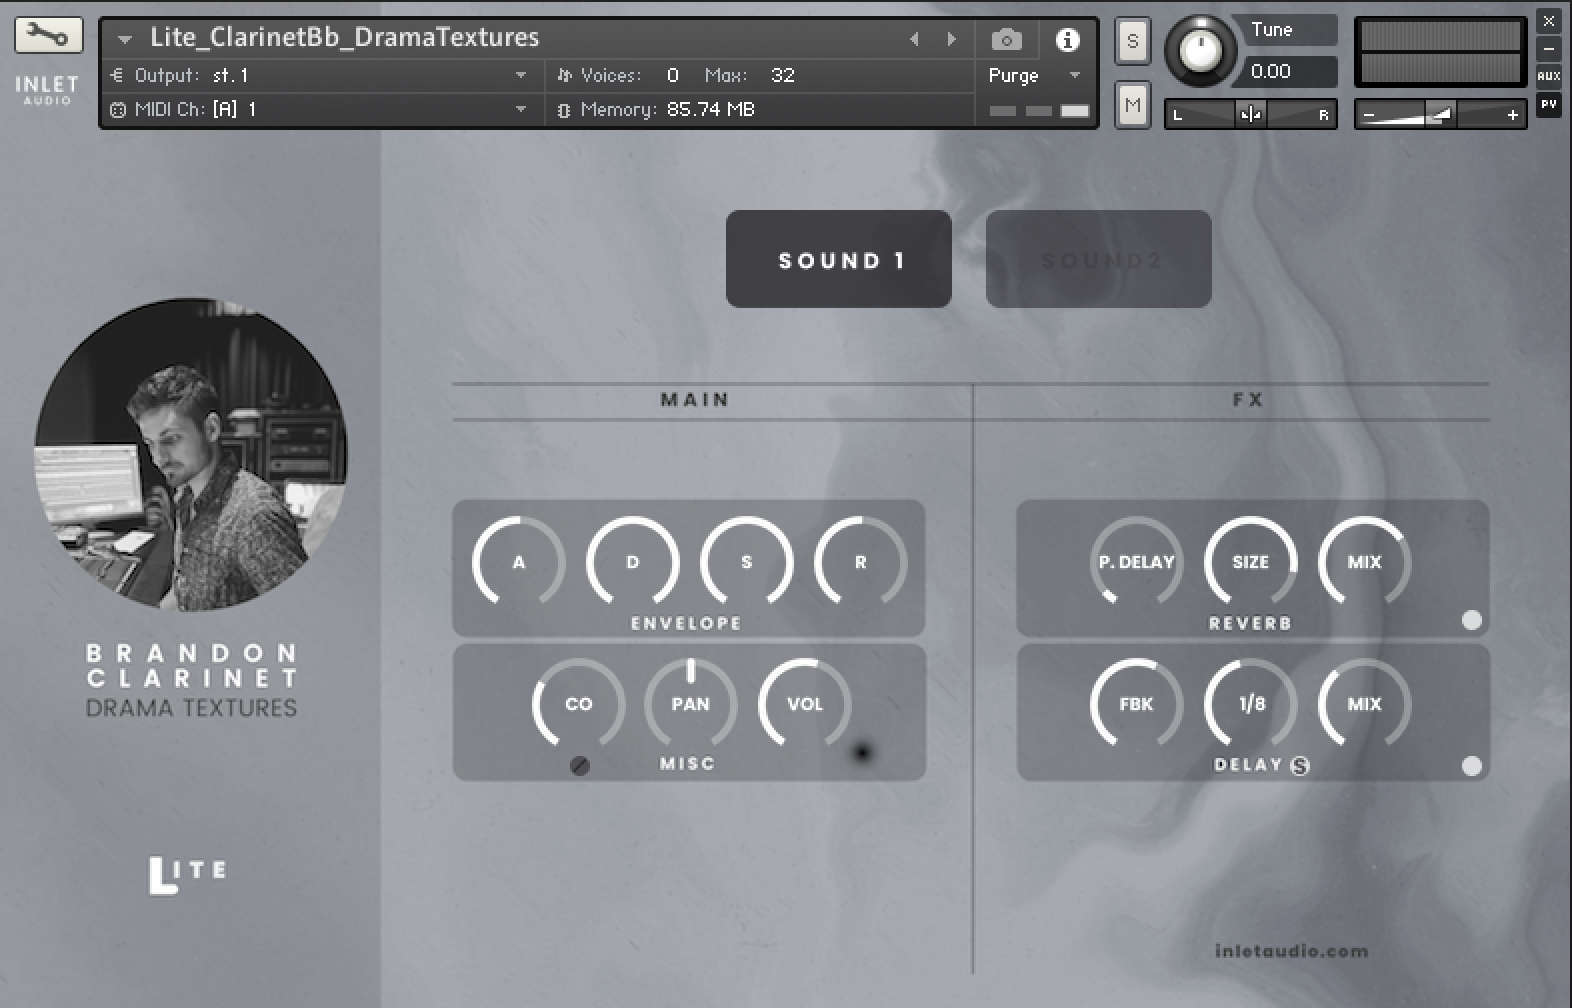The width and height of the screenshot is (1572, 1008).
Task: Select the SOUND 2 tab
Action: 1099,259
